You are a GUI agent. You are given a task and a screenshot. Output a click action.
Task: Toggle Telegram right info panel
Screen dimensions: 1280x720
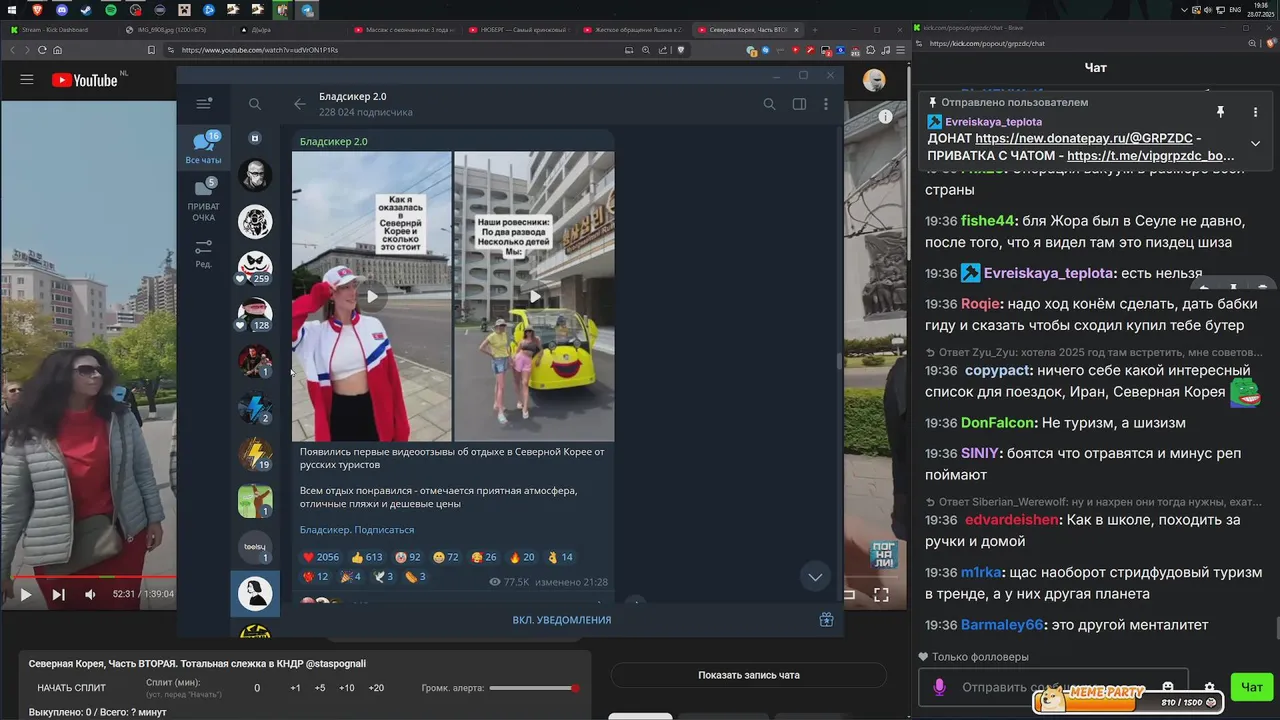[799, 104]
